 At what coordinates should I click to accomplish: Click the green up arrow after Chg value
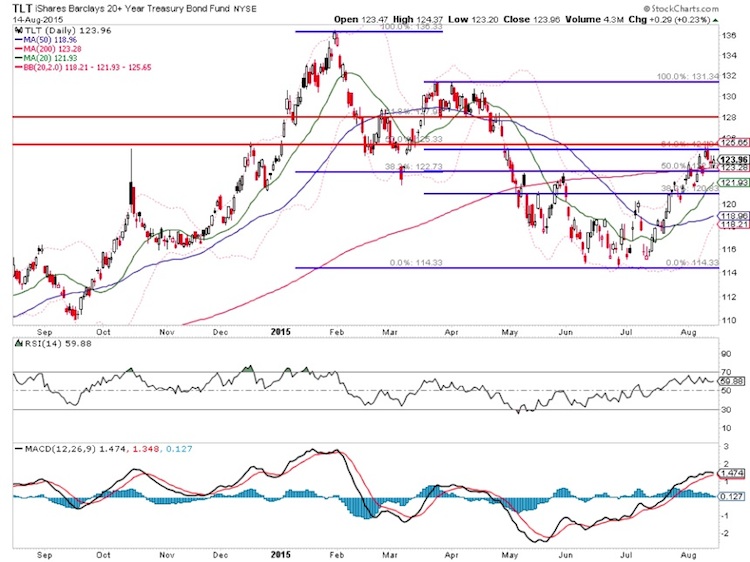point(716,20)
